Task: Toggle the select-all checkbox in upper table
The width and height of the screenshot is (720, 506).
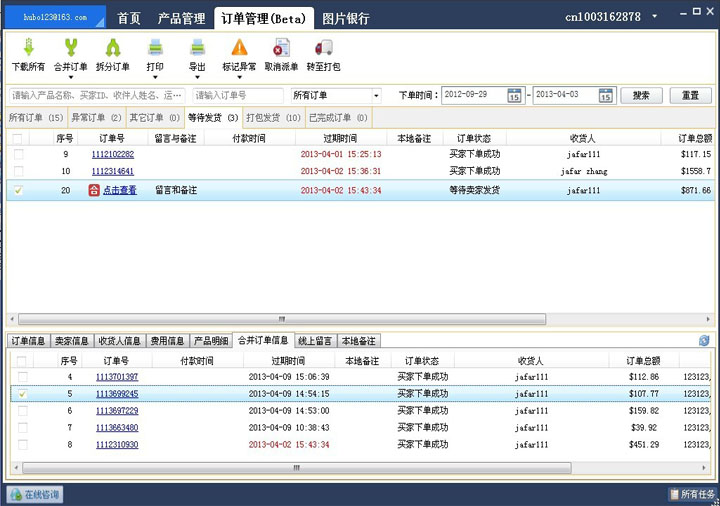Action: click(x=17, y=139)
